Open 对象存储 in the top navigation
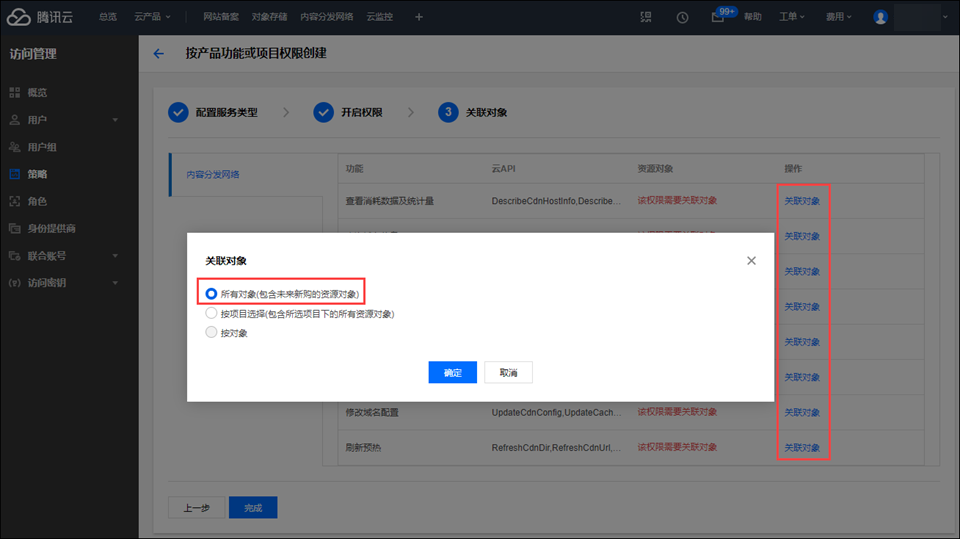Image resolution: width=960 pixels, height=539 pixels. pos(269,17)
